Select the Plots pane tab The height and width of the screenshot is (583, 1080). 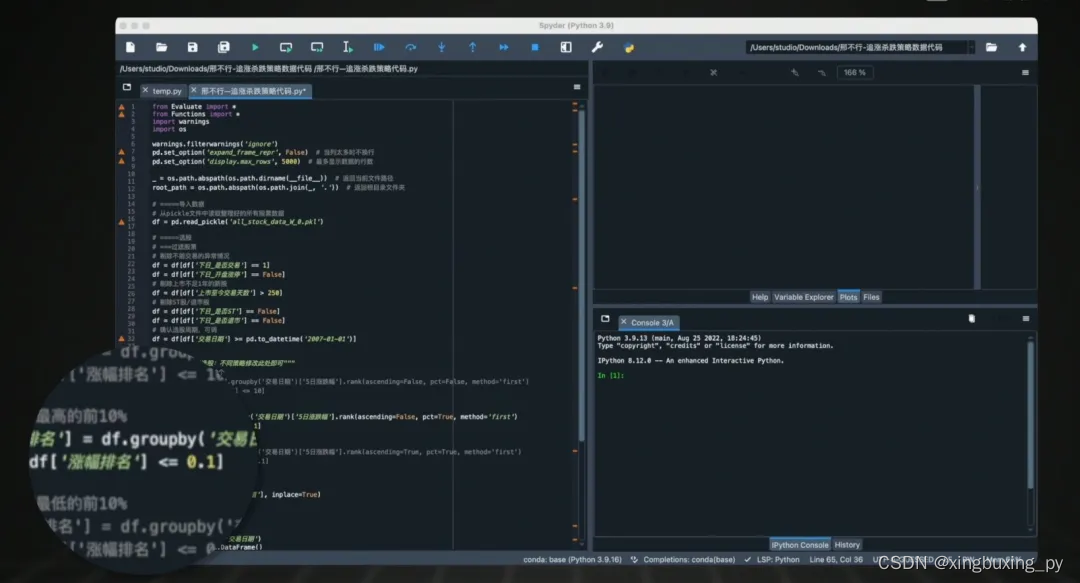tap(848, 297)
